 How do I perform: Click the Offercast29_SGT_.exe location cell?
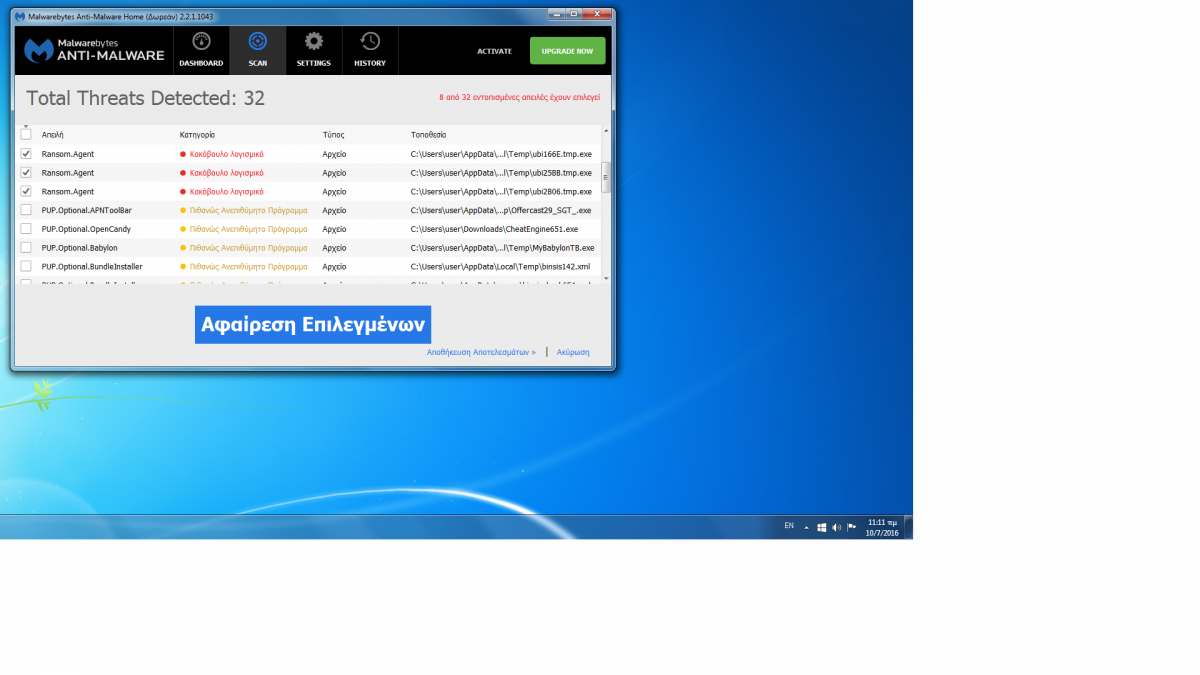coord(501,210)
